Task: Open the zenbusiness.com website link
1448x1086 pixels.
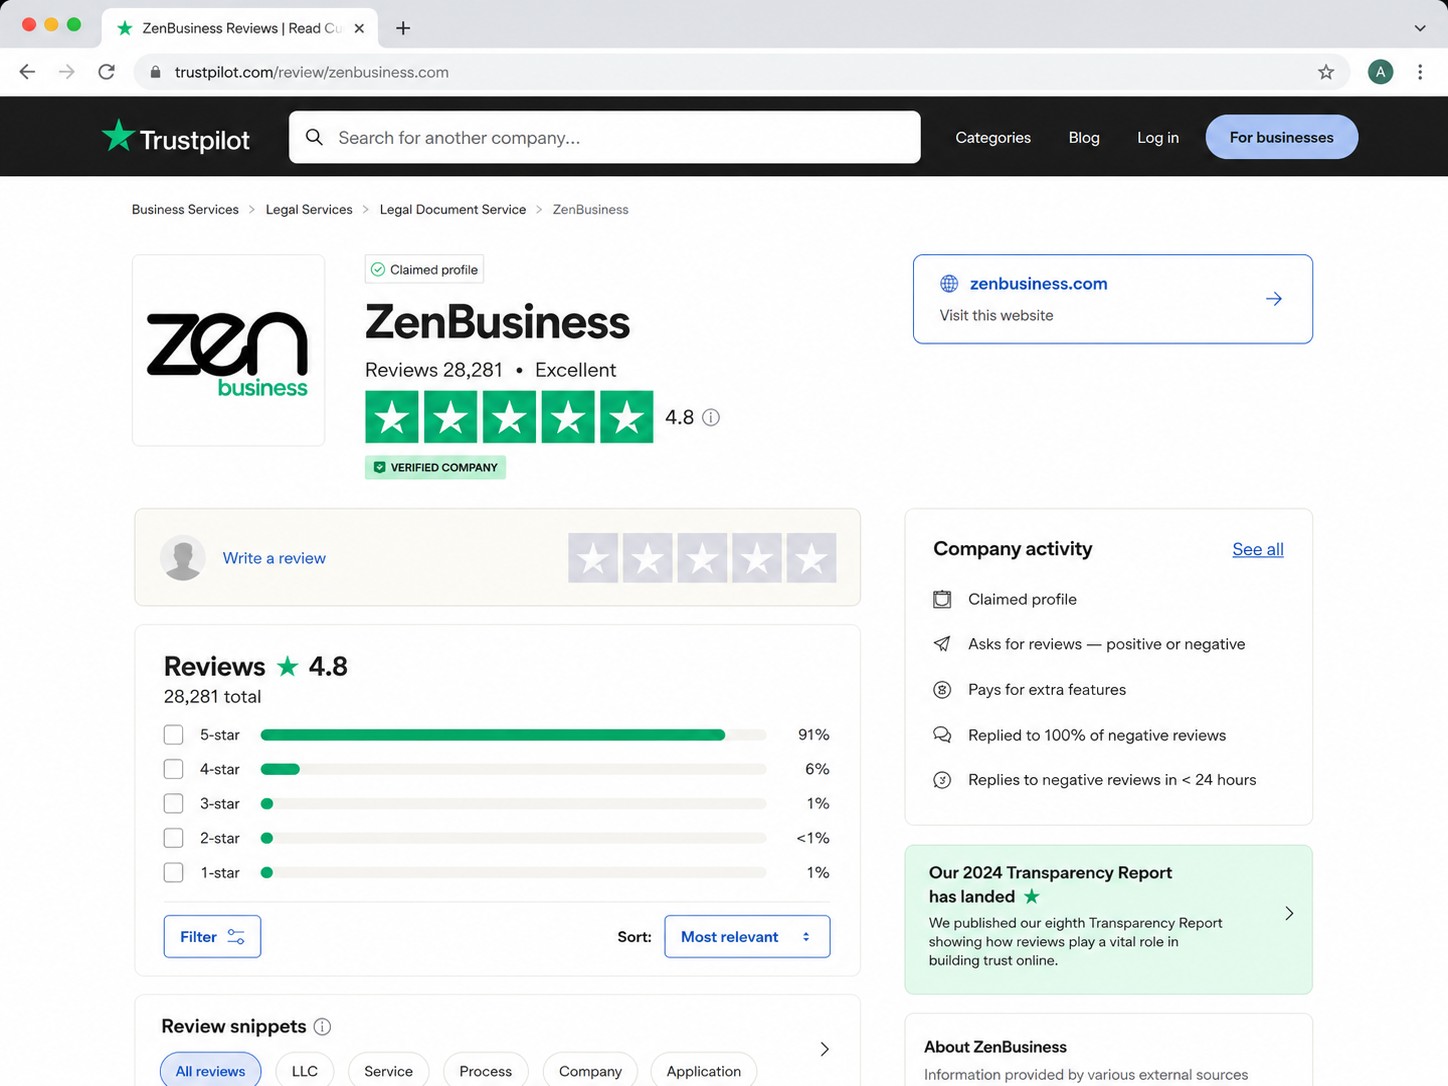Action: (1038, 284)
